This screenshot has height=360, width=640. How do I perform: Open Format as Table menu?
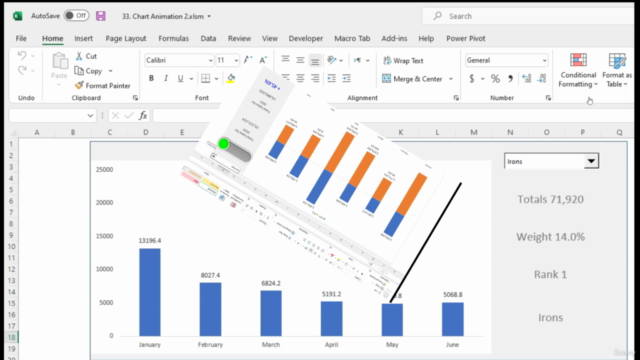[617, 70]
